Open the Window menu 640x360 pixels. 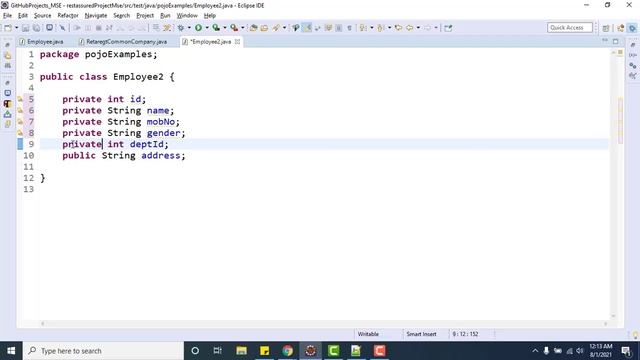(187, 16)
